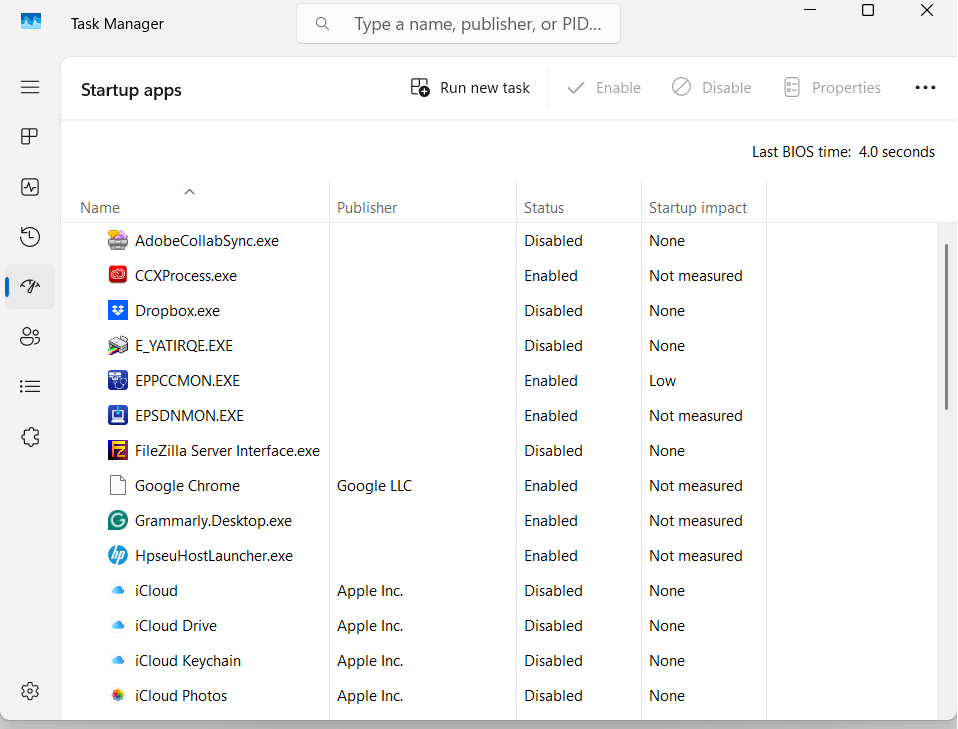This screenshot has width=958, height=729.
Task: Click the Google LLC publisher cell
Action: pos(375,486)
